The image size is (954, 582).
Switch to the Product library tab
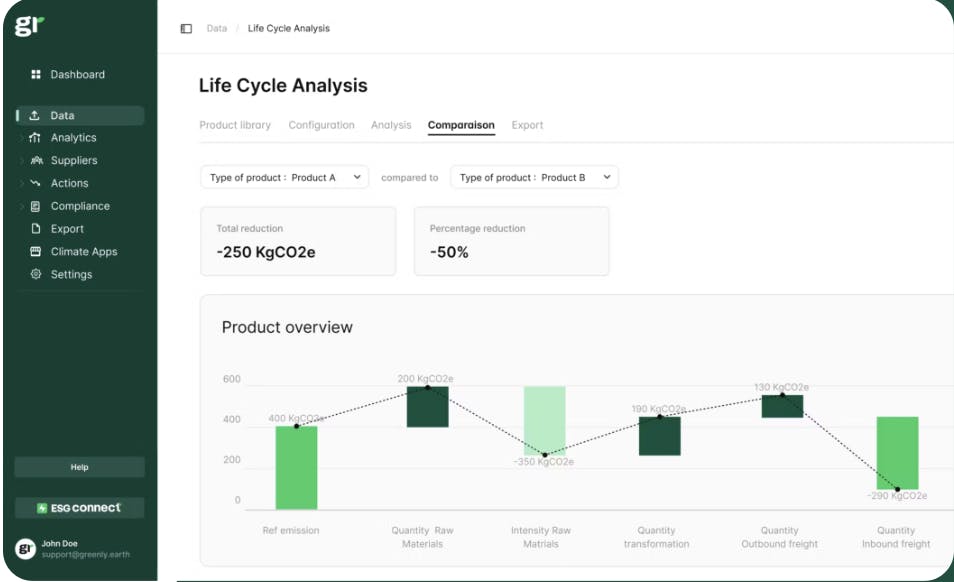[235, 125]
